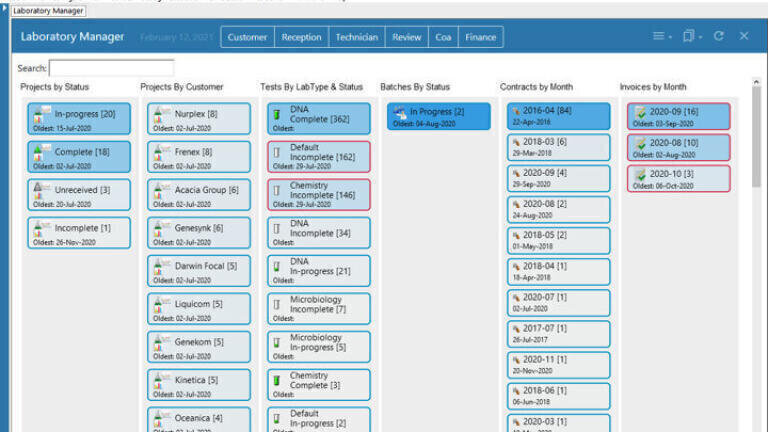Select the Complete [18] projects tile
The width and height of the screenshot is (768, 432).
79,157
